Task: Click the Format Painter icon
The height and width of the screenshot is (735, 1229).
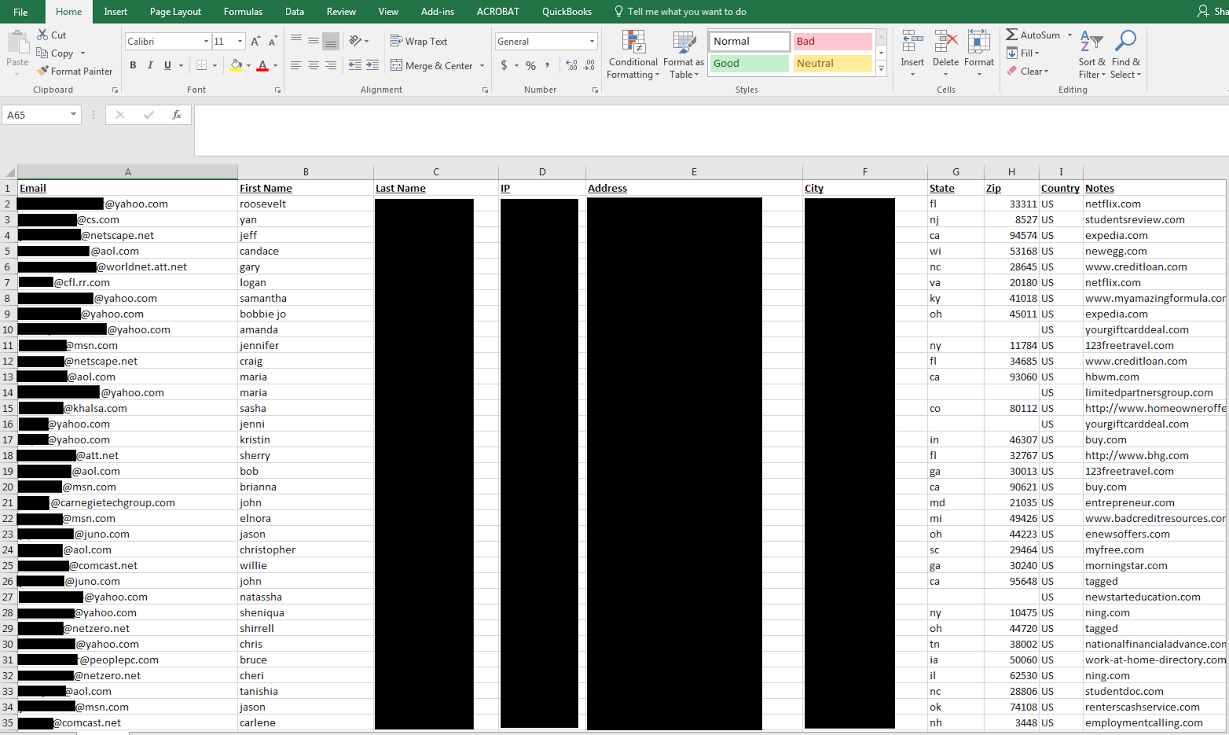Action: point(43,71)
